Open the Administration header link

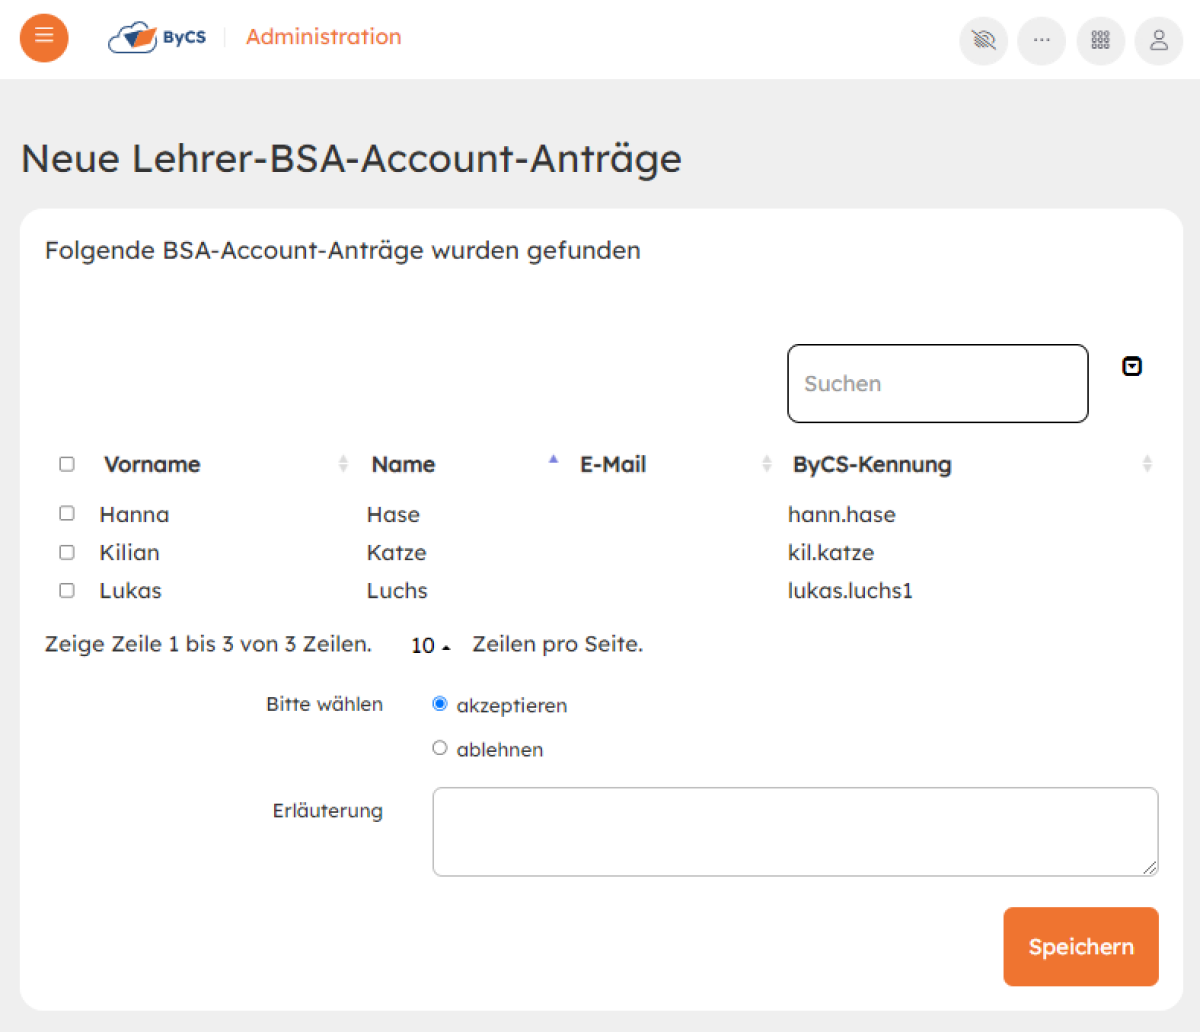[324, 37]
